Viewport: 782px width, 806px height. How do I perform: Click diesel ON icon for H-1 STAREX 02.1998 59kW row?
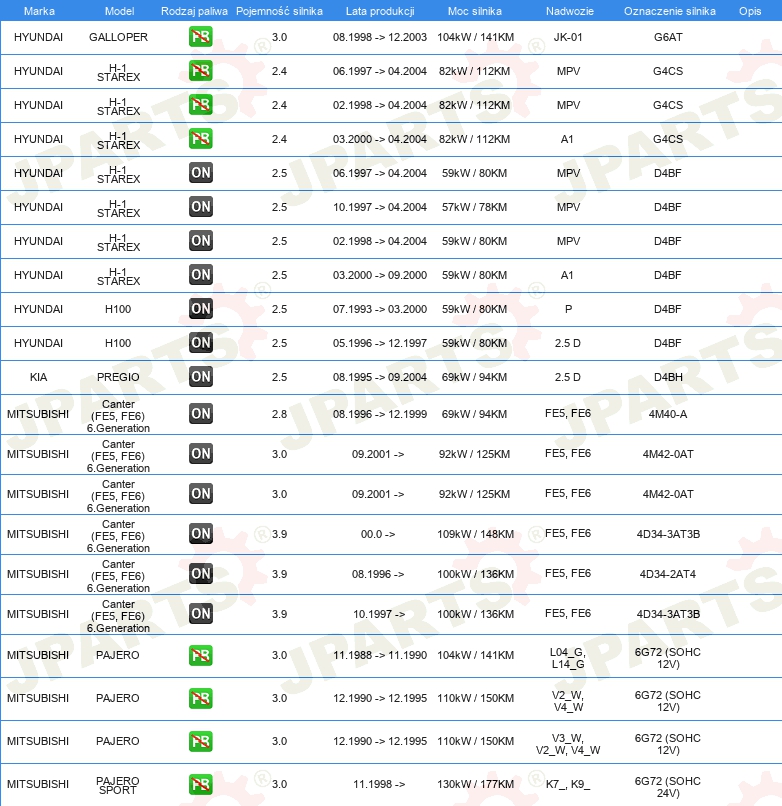tap(201, 241)
